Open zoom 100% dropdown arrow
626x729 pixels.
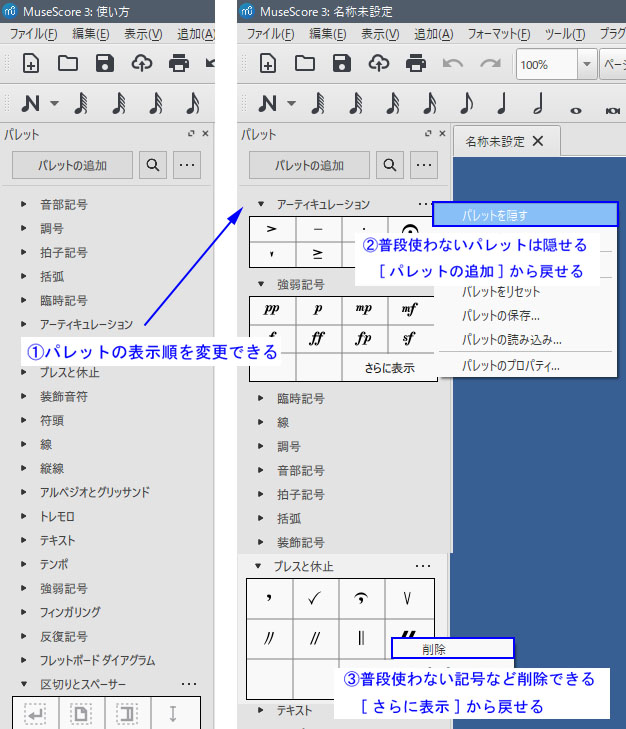coord(587,64)
